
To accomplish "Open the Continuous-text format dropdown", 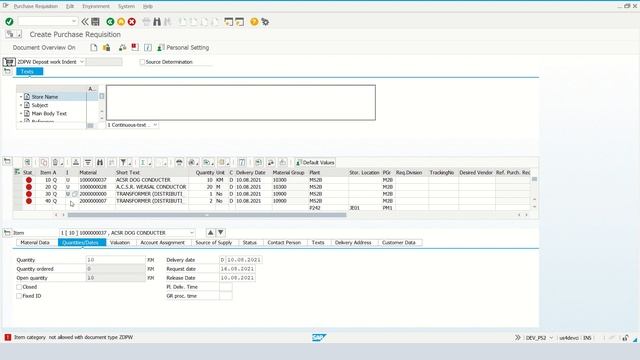I will [155, 125].
